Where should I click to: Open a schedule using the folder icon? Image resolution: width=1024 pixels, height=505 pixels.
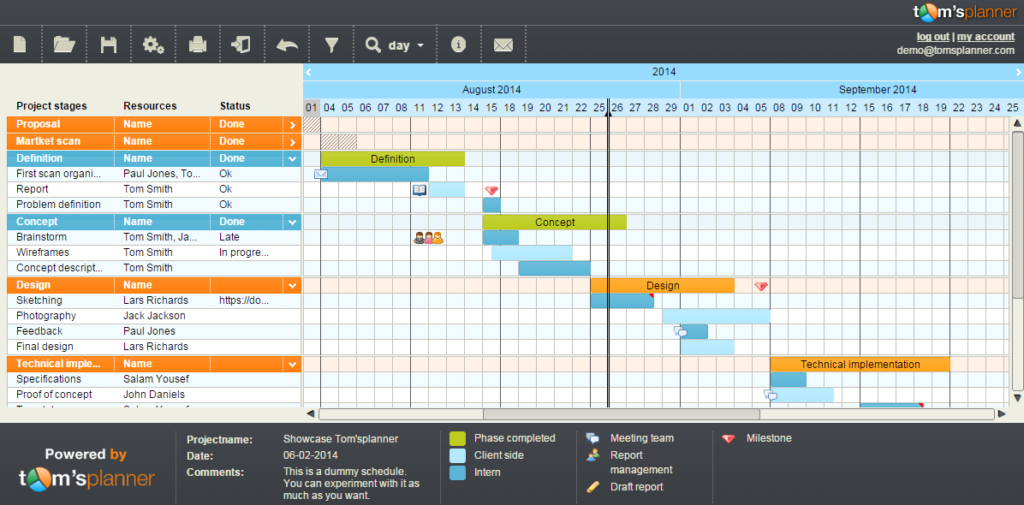point(64,45)
